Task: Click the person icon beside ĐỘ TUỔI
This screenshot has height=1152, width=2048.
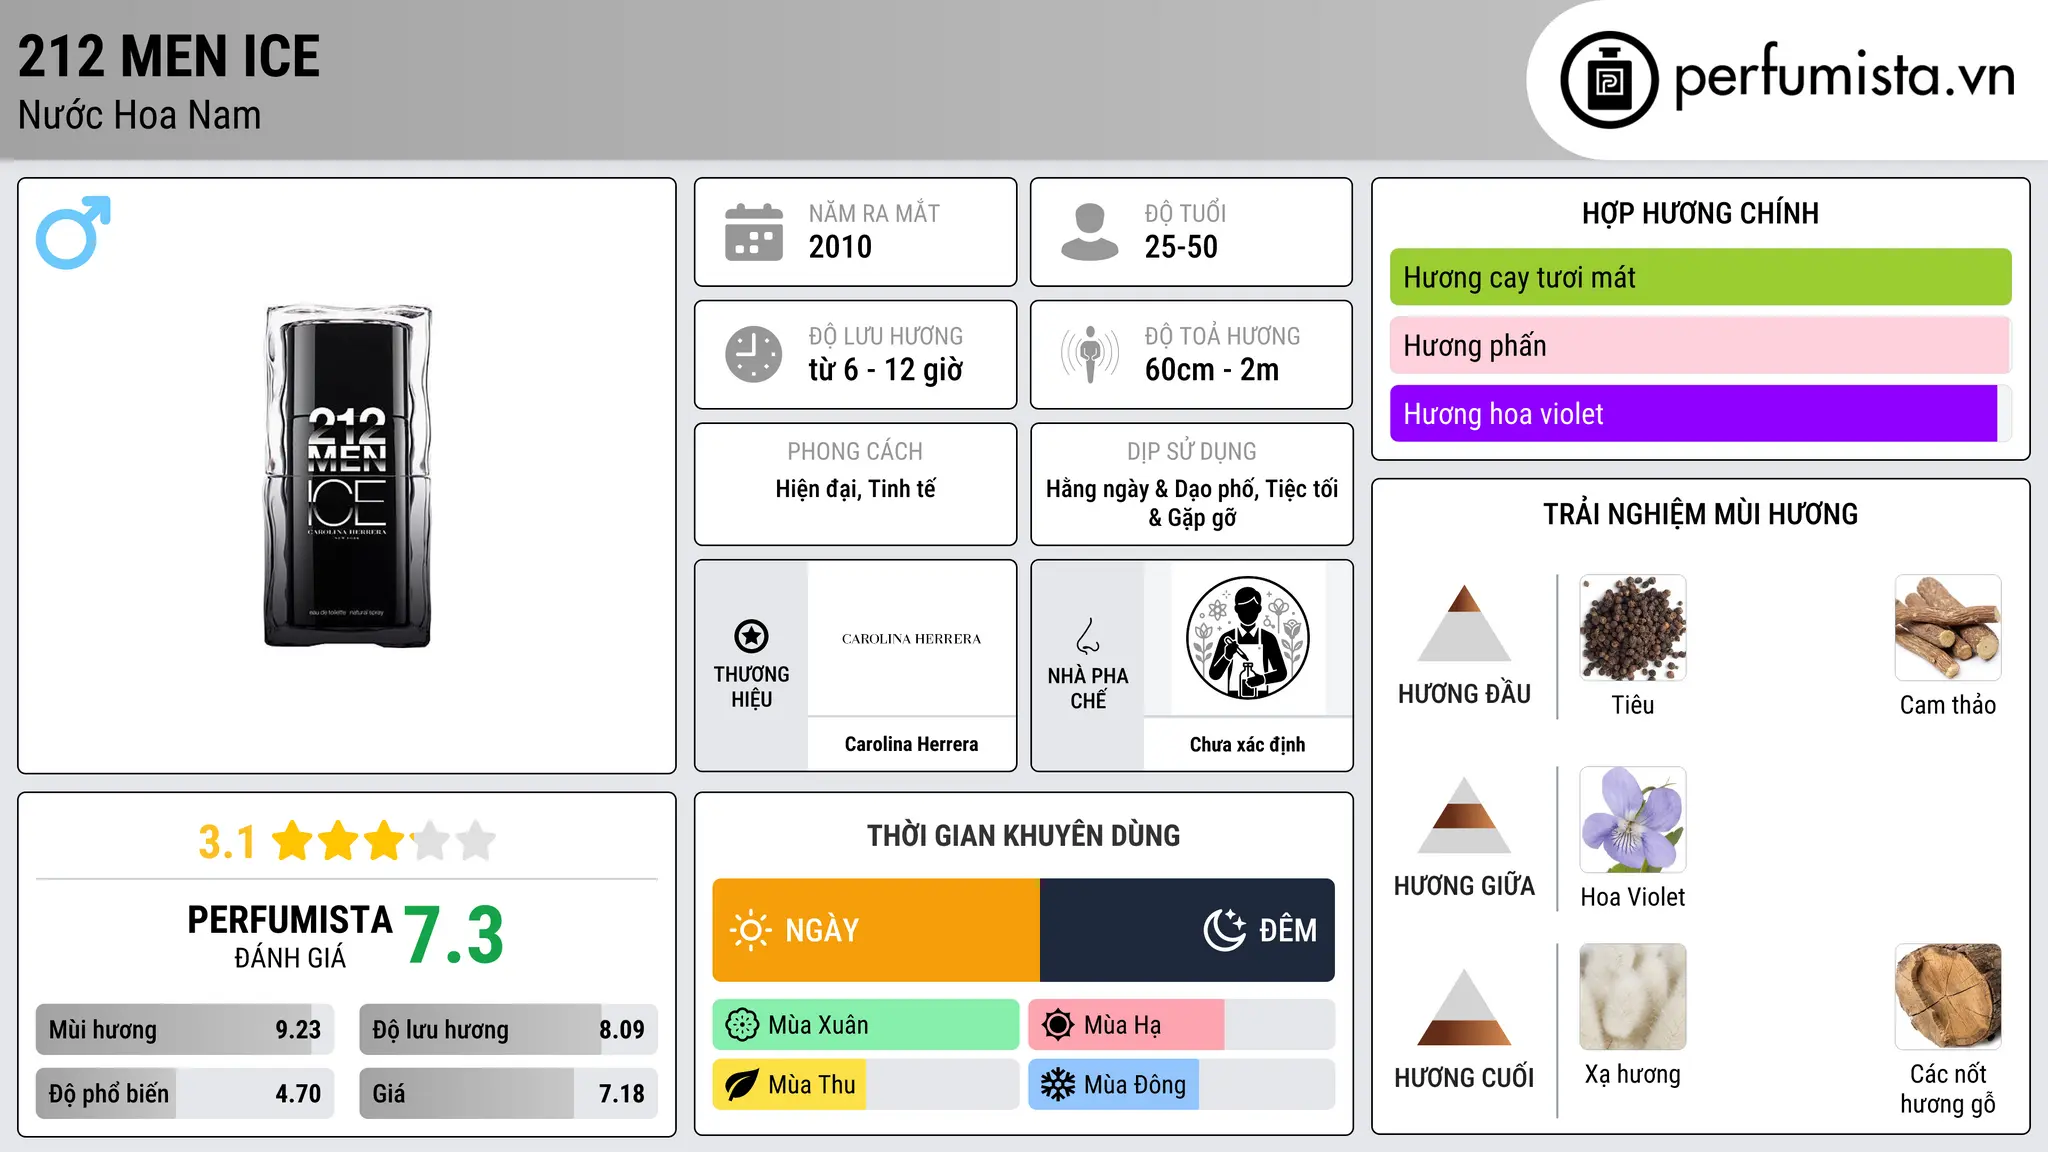Action: 1090,232
